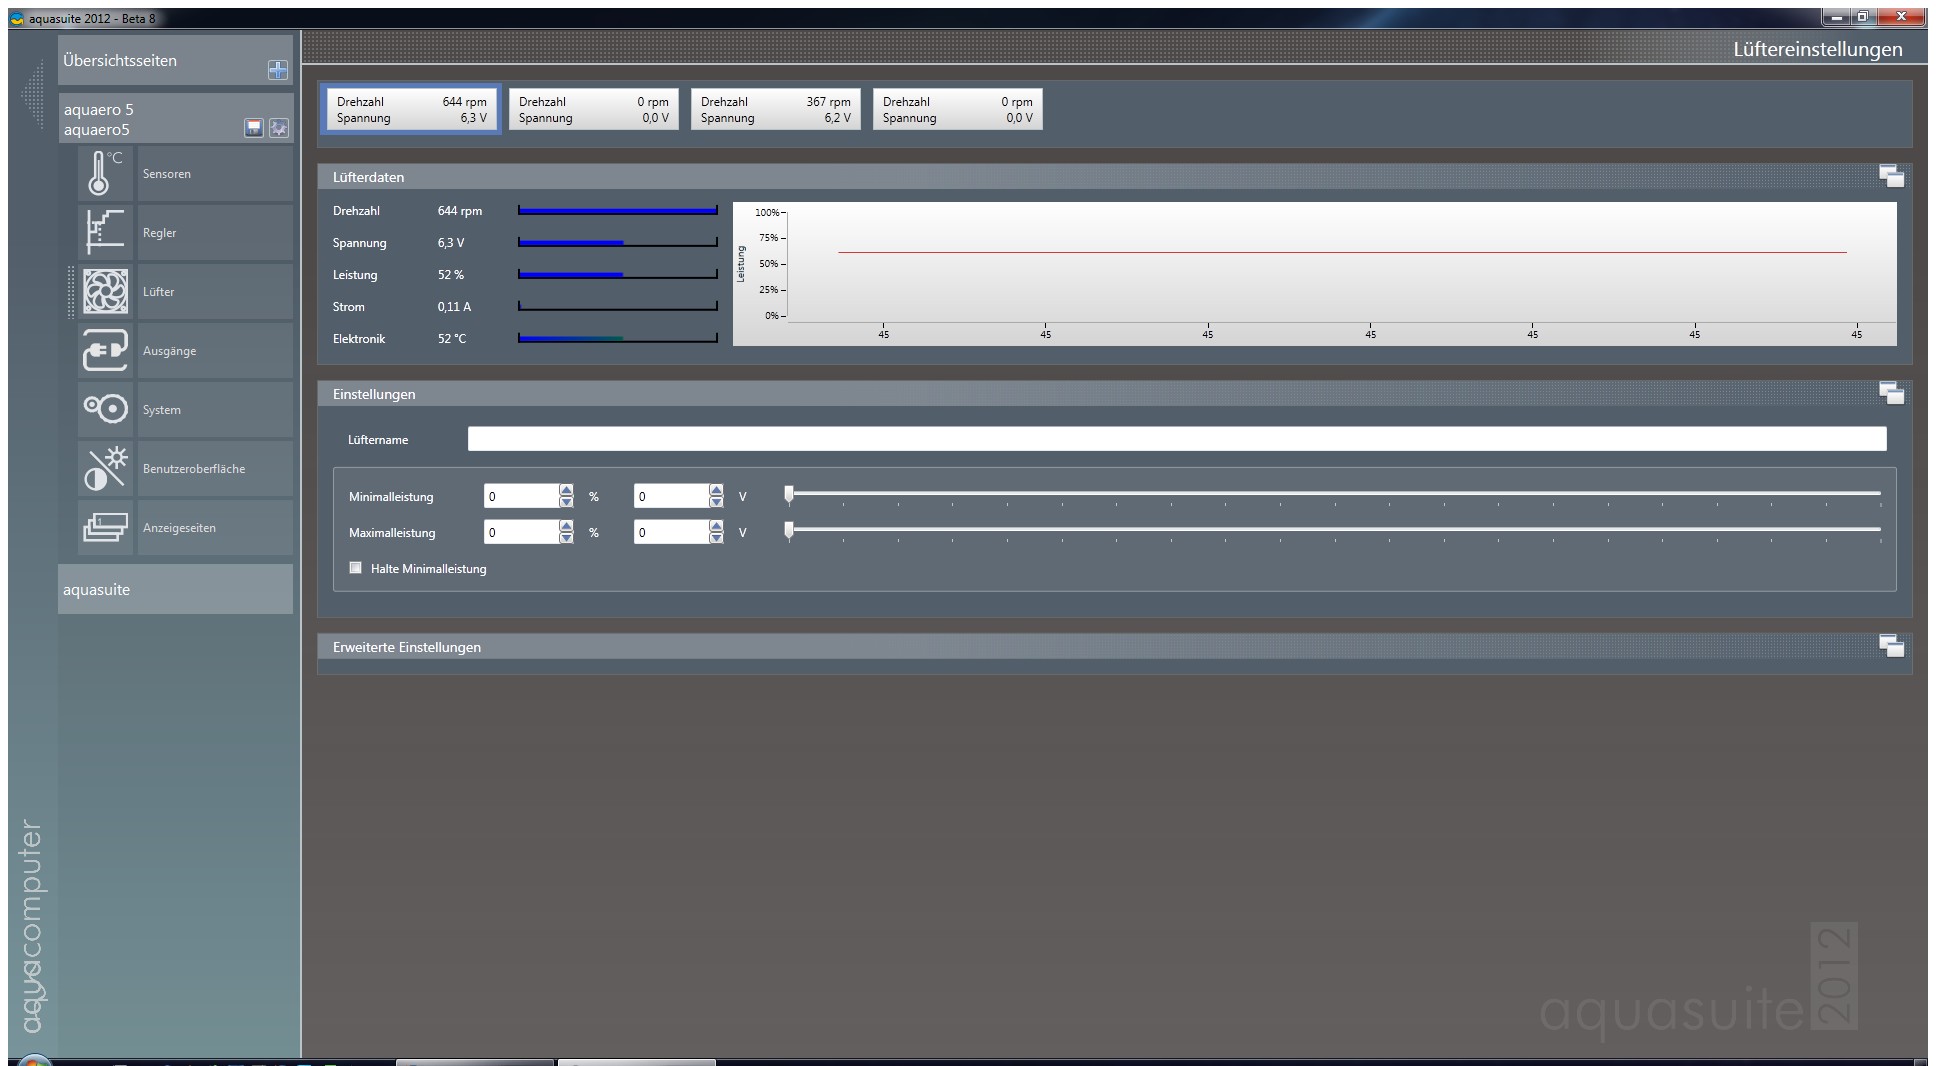Select the aquaero 5 device header

[x=175, y=119]
